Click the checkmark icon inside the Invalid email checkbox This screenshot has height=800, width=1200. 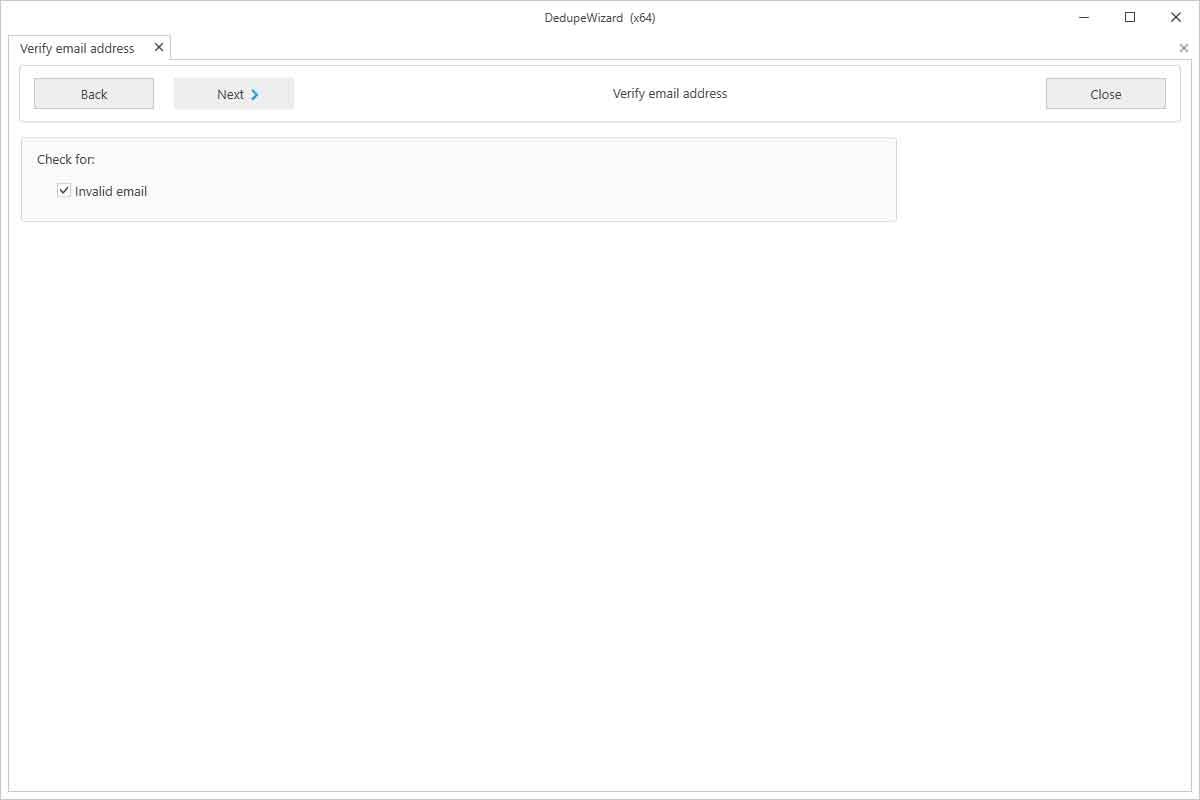pos(64,190)
